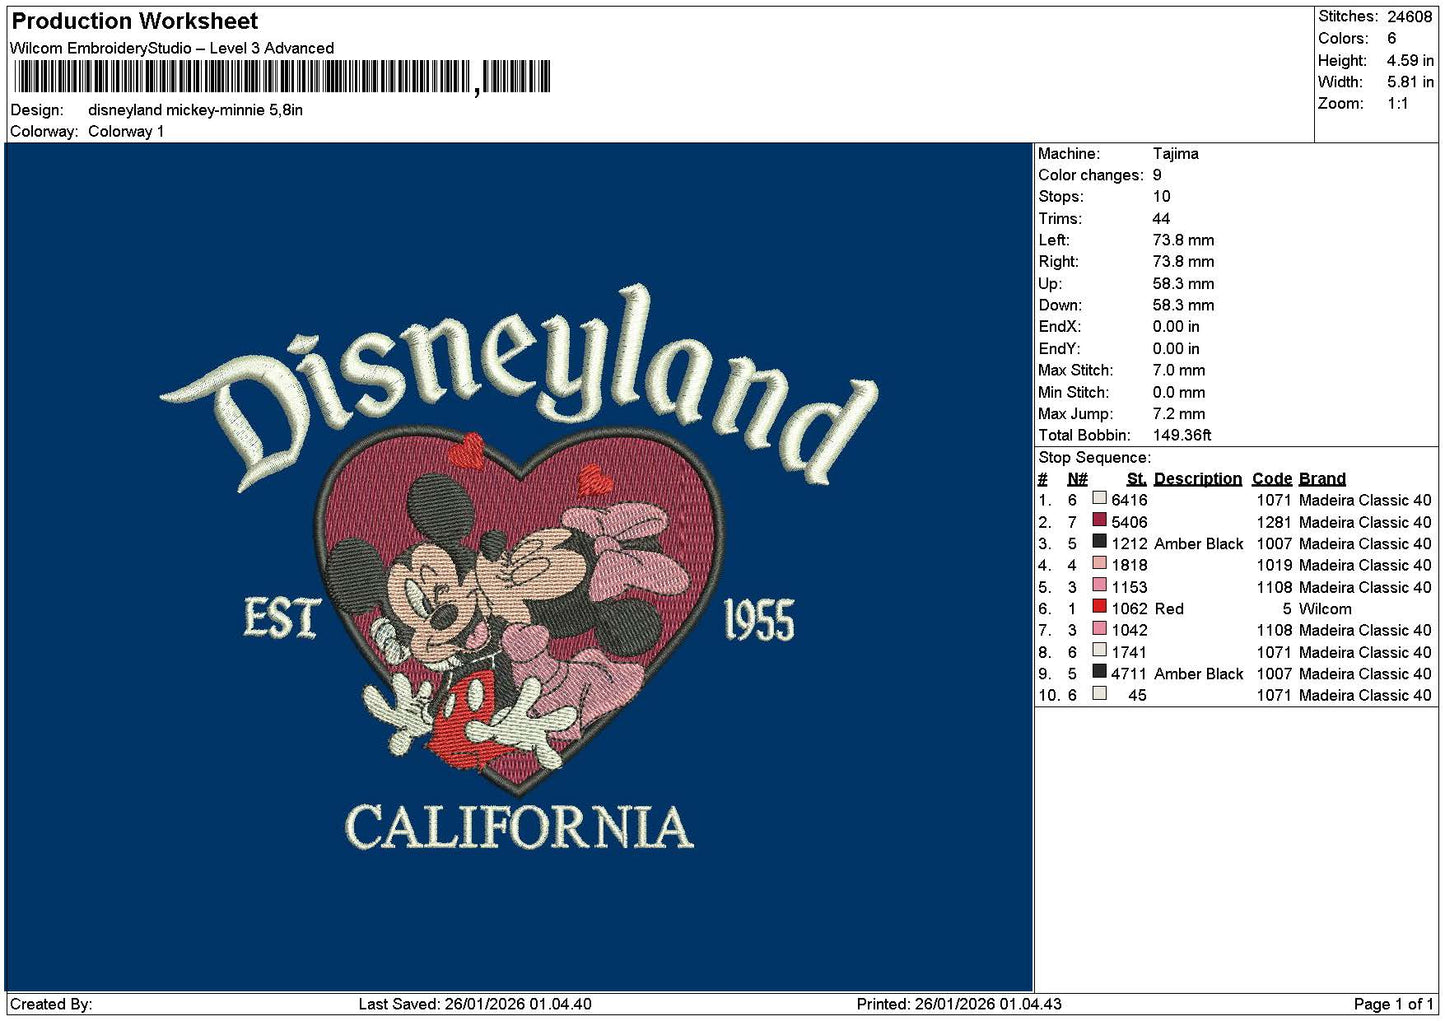Select the pink swatch beside 1153
Image resolution: width=1445 pixels, height=1021 pixels.
click(x=1099, y=585)
